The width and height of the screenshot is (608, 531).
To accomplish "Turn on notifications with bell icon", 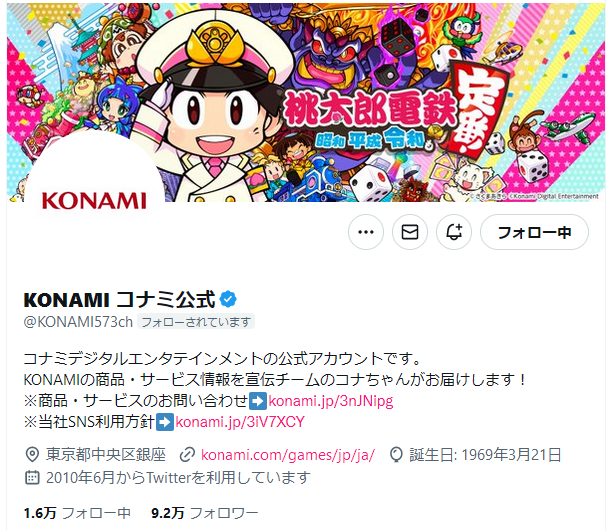I will 454,232.
